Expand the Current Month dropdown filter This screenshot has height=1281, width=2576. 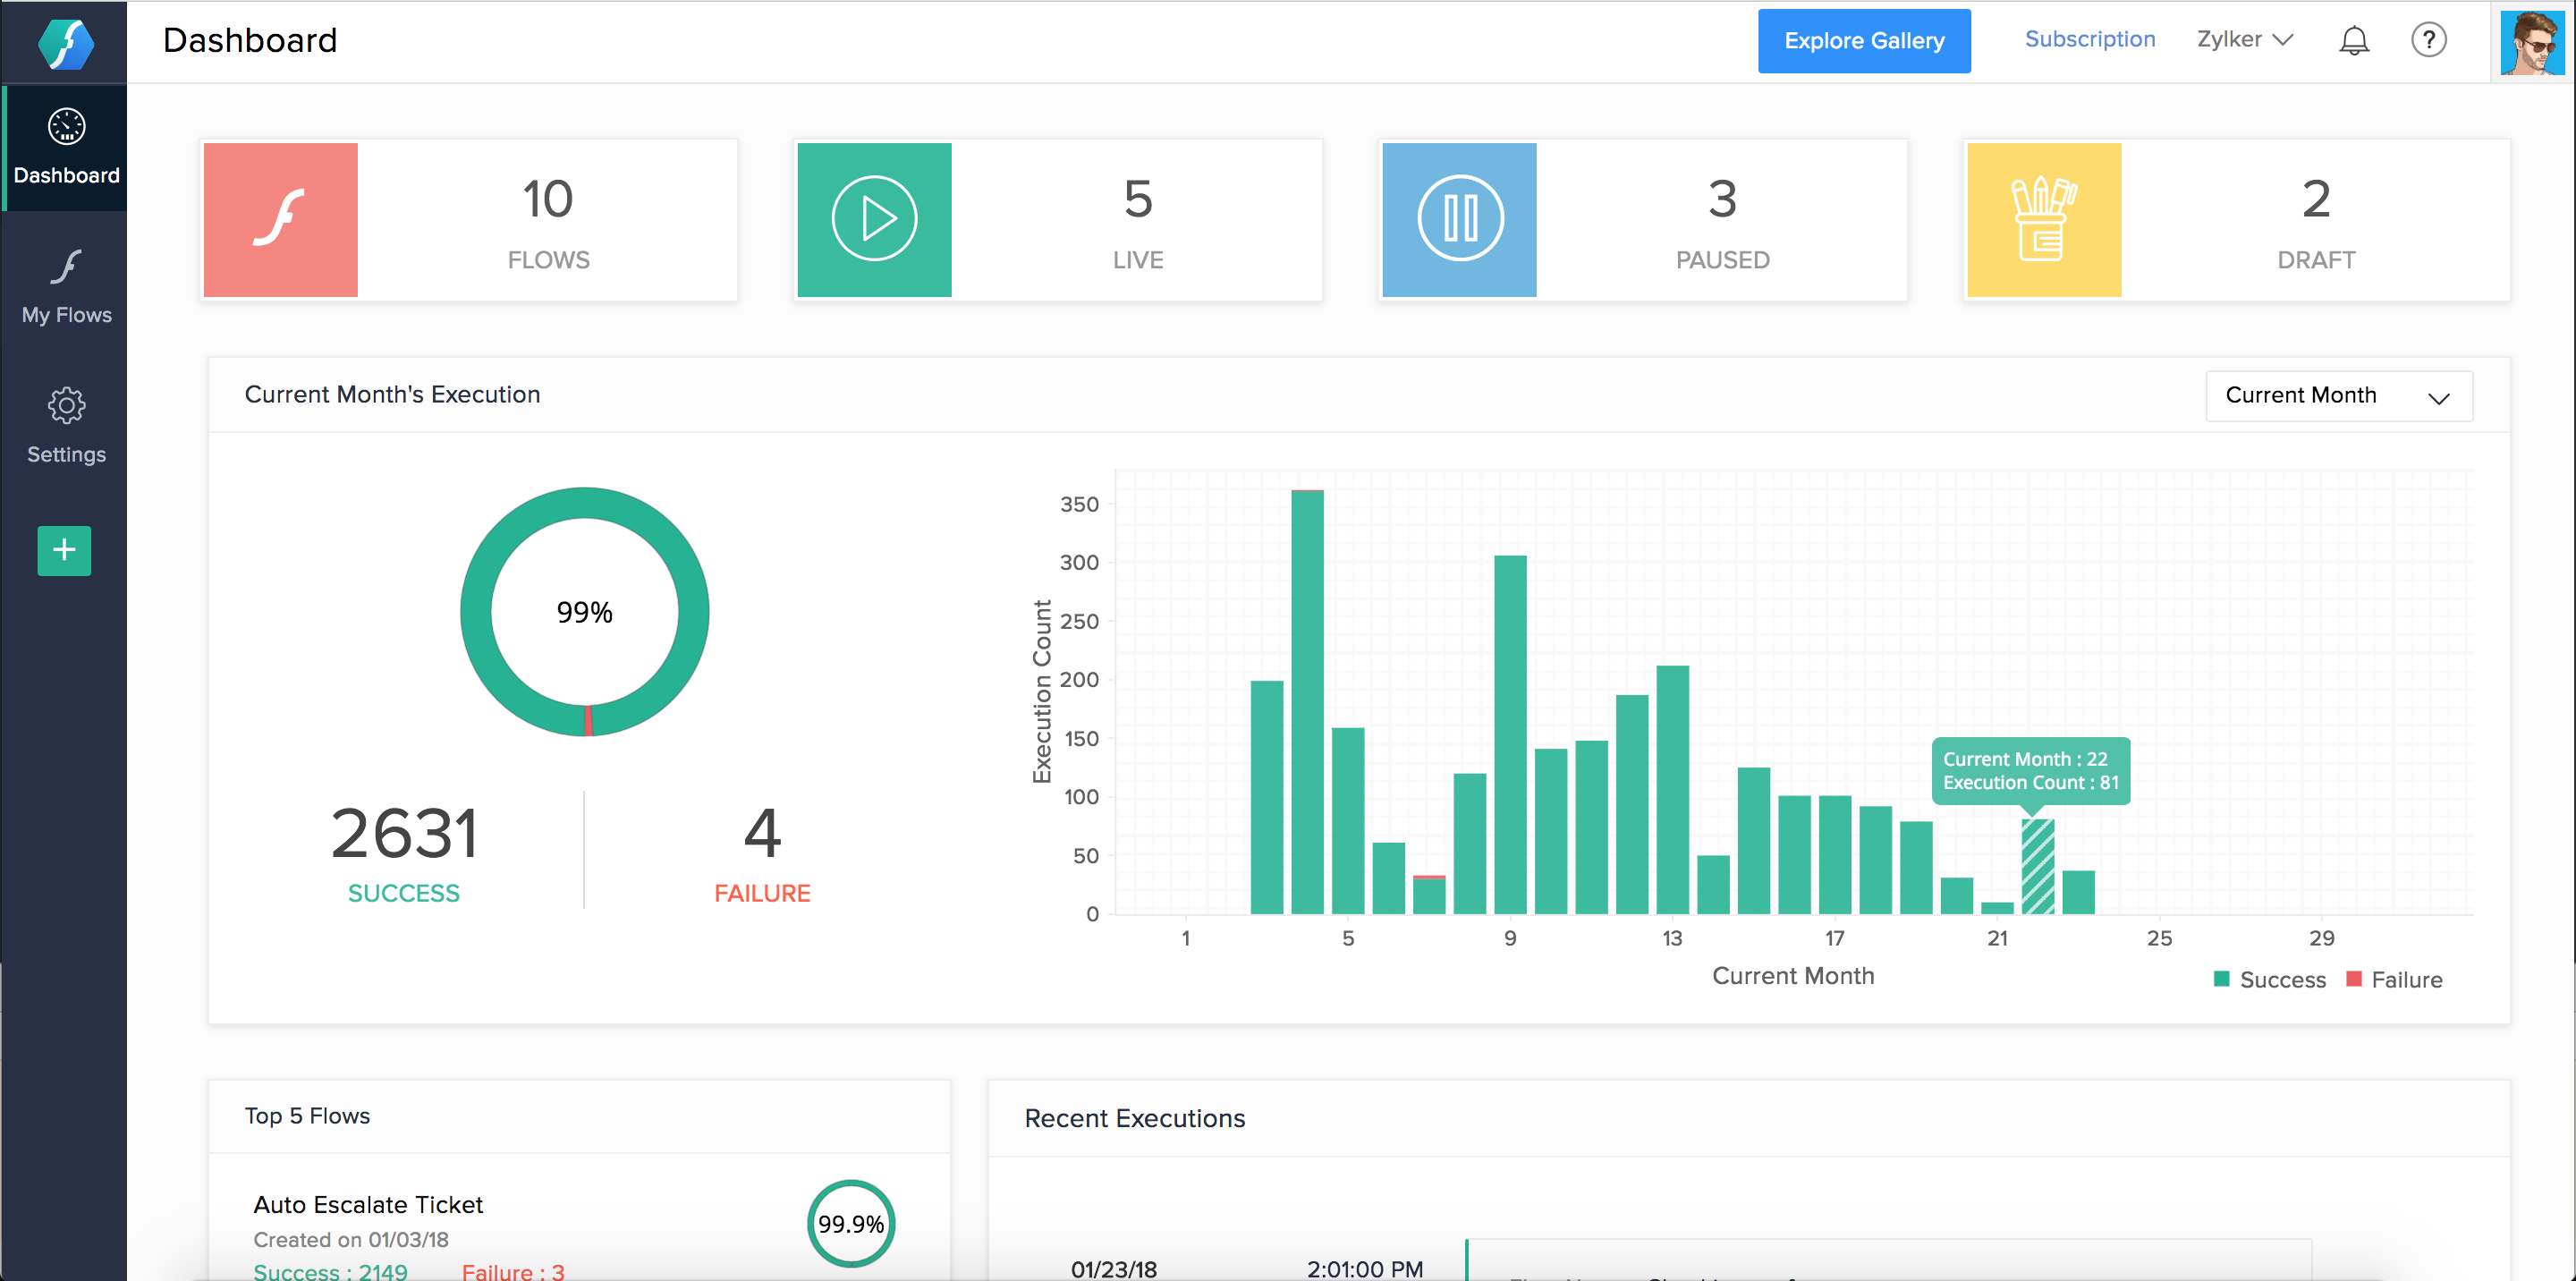click(2336, 394)
